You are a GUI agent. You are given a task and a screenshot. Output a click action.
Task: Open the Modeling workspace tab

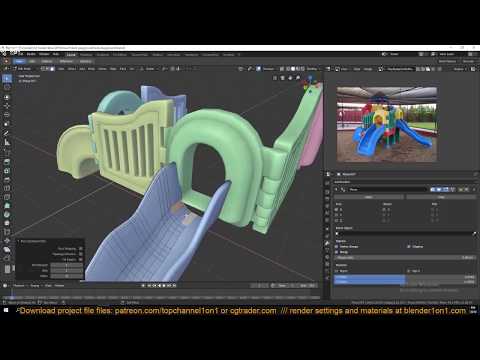click(86, 55)
